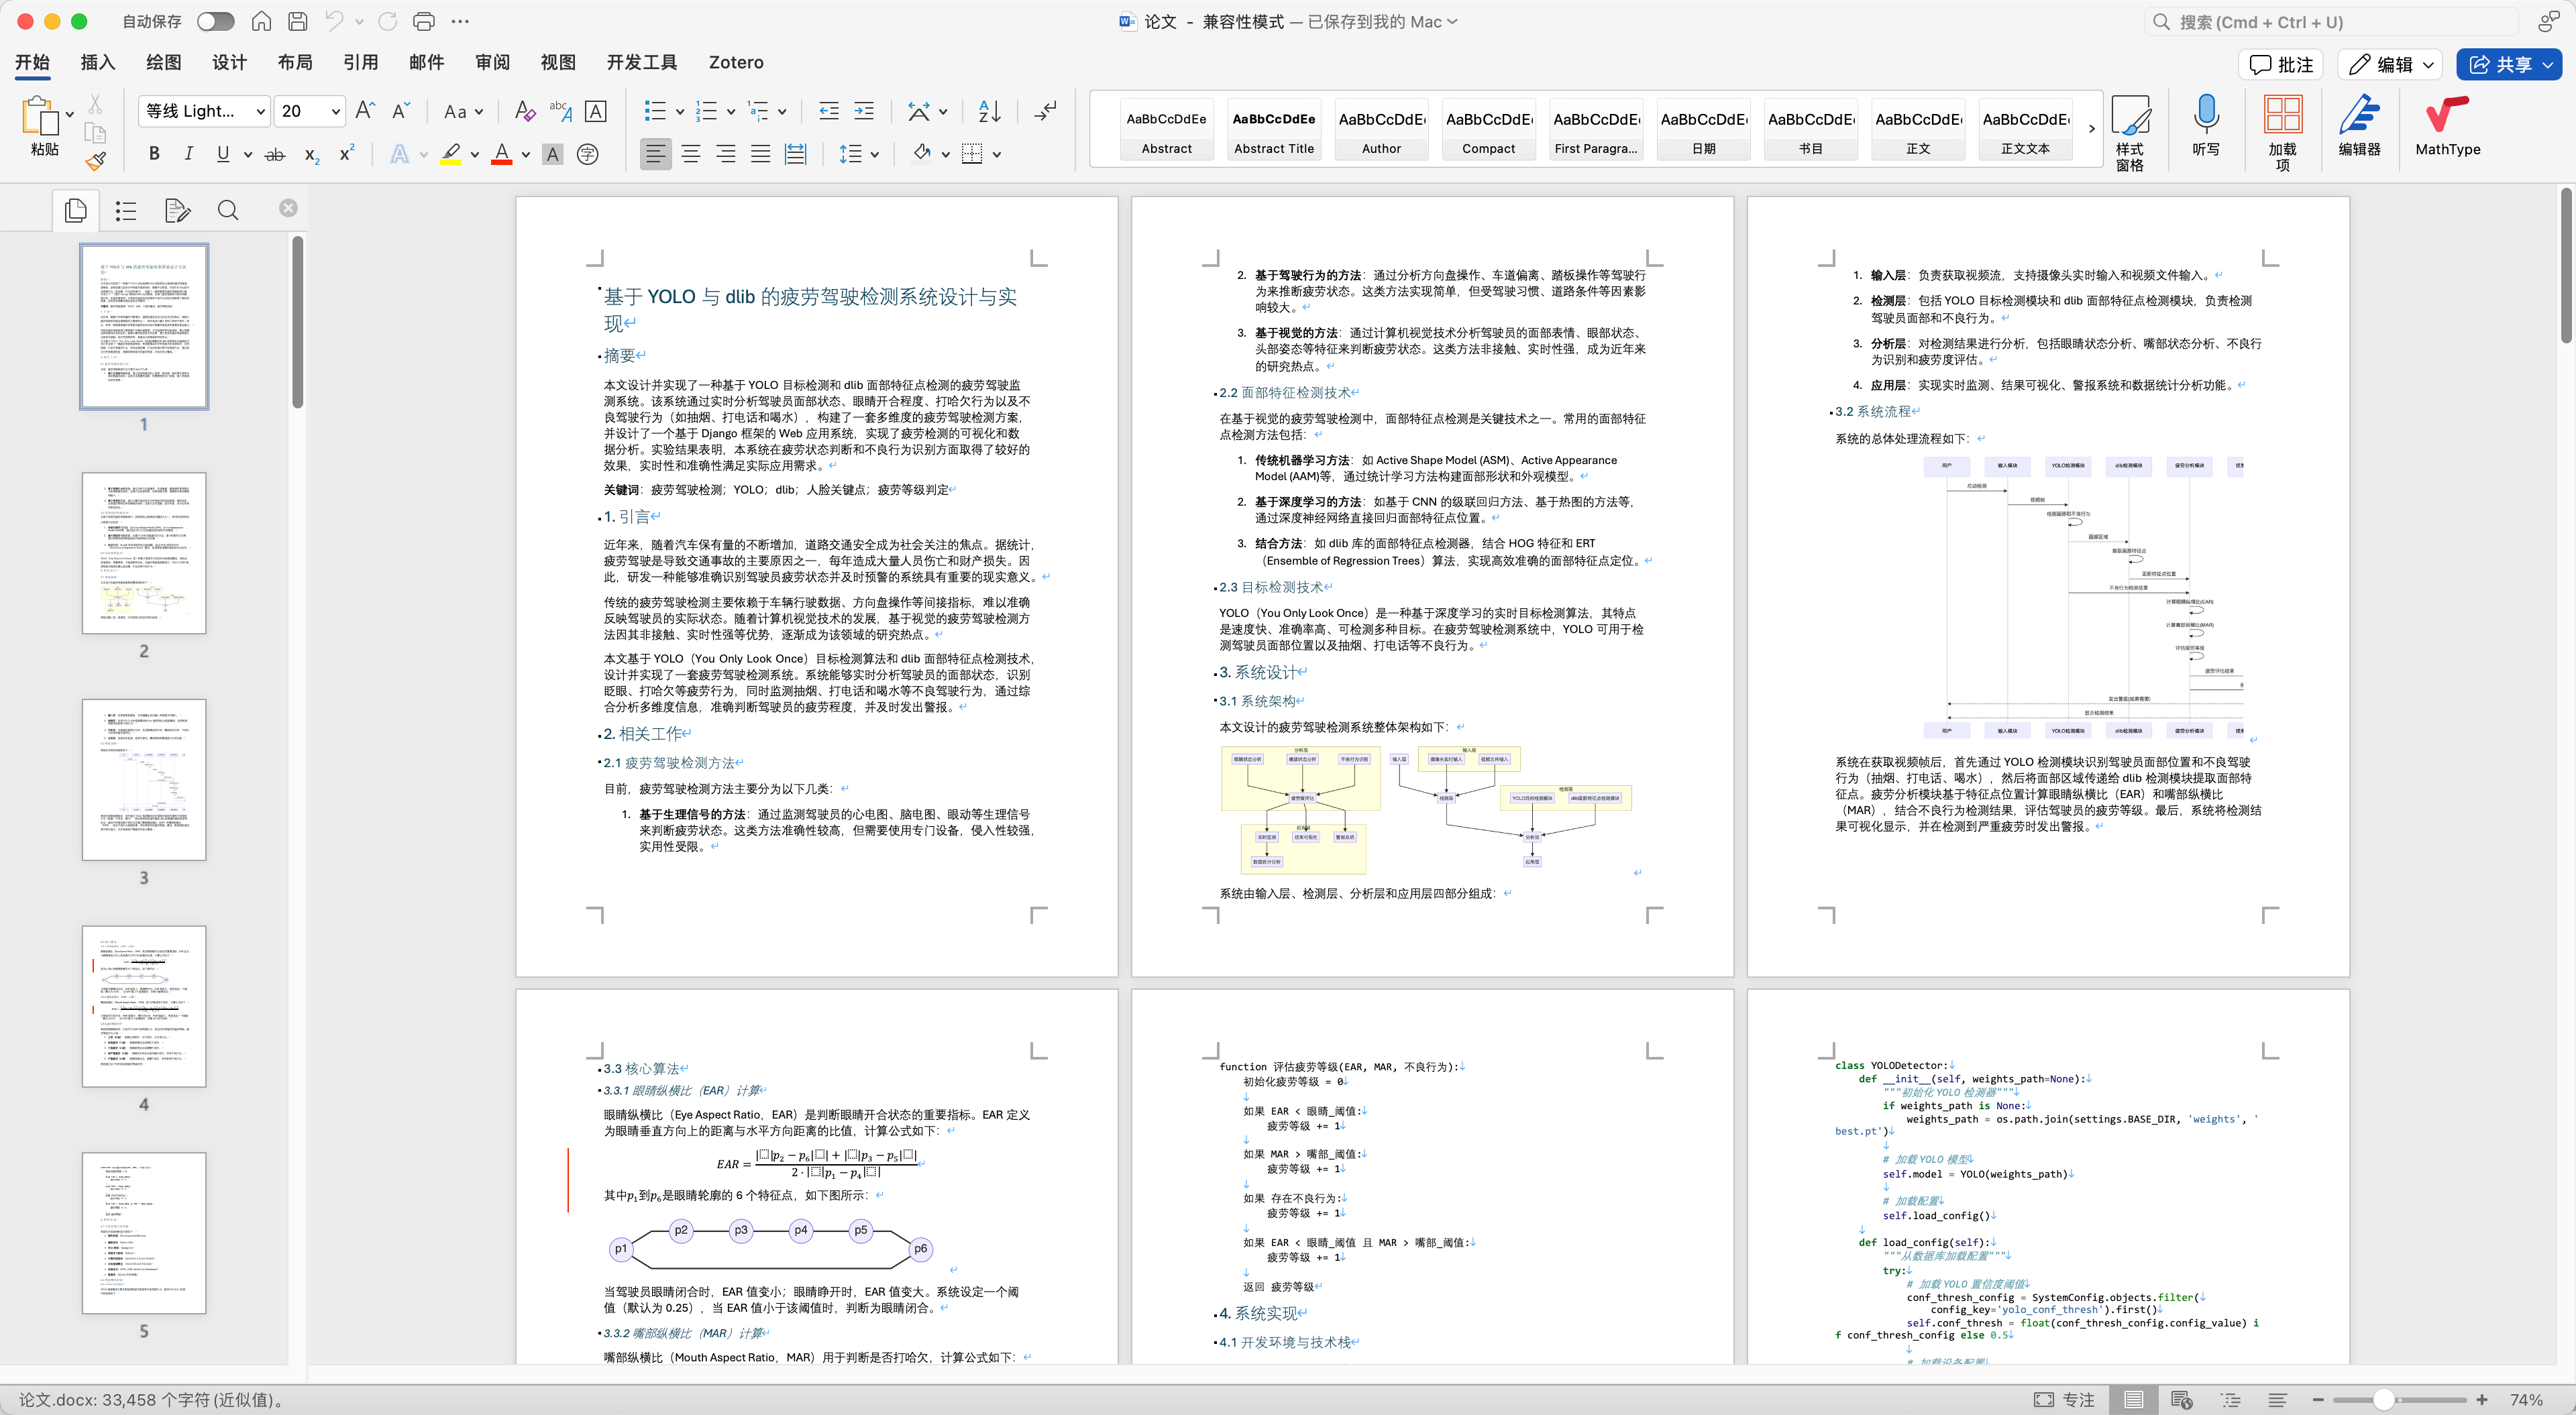This screenshot has width=2576, height=1415.
Task: Open the Zotero ribbon tab
Action: pyautogui.click(x=735, y=62)
